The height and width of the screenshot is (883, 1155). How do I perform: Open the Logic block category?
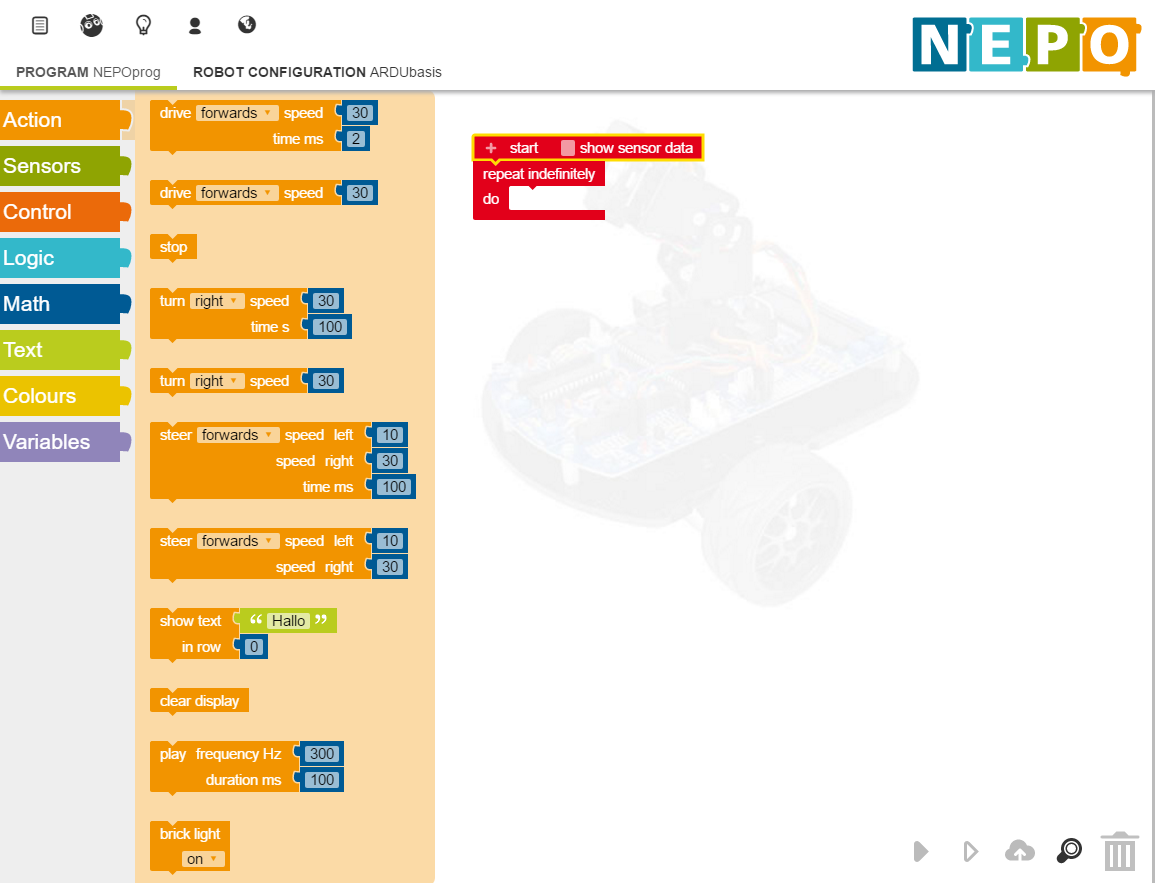(x=65, y=258)
